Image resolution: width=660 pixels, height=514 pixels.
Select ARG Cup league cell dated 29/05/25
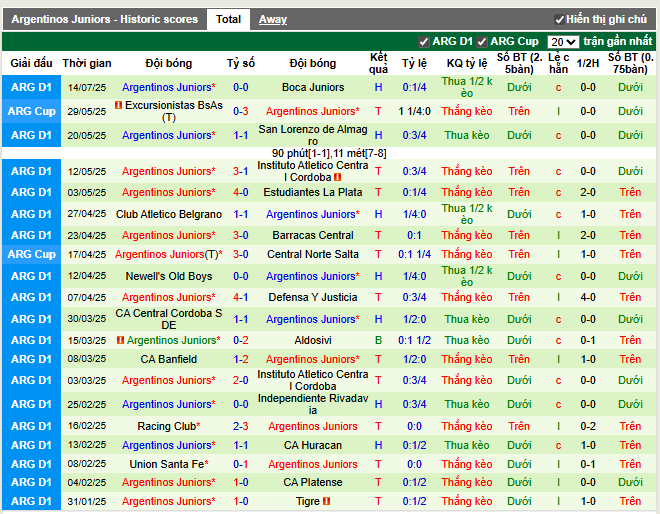click(32, 111)
